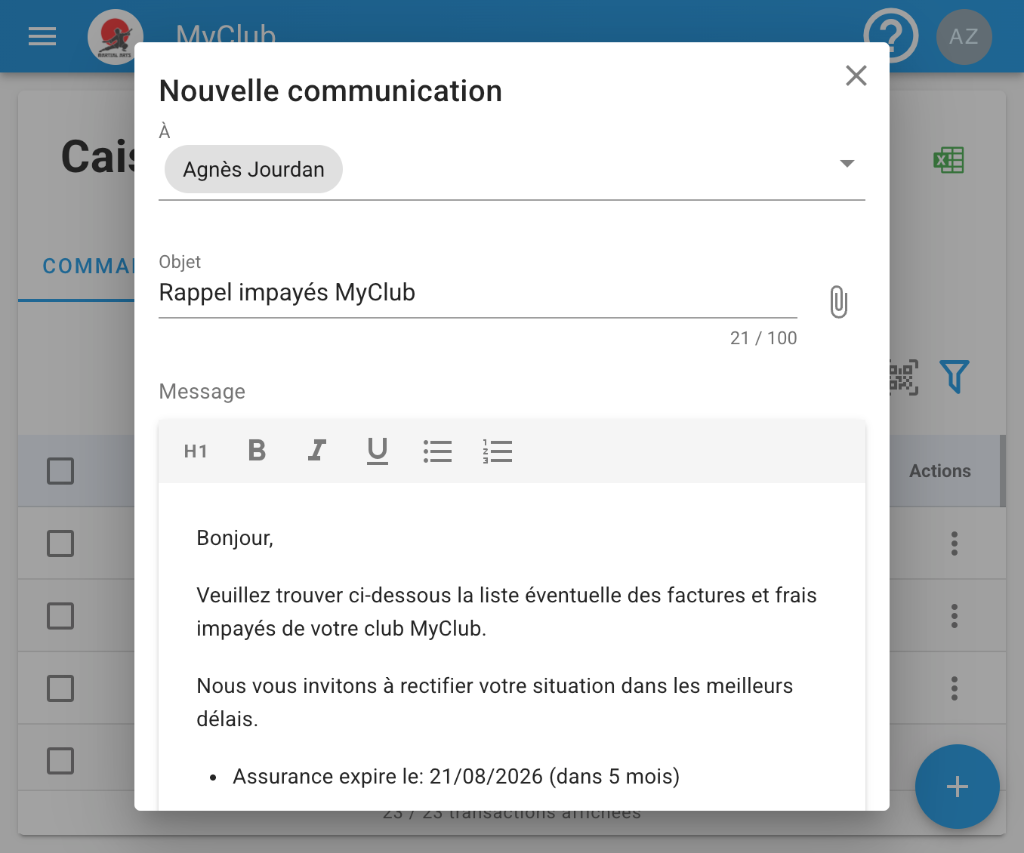Insert a bulleted list

[x=437, y=452]
